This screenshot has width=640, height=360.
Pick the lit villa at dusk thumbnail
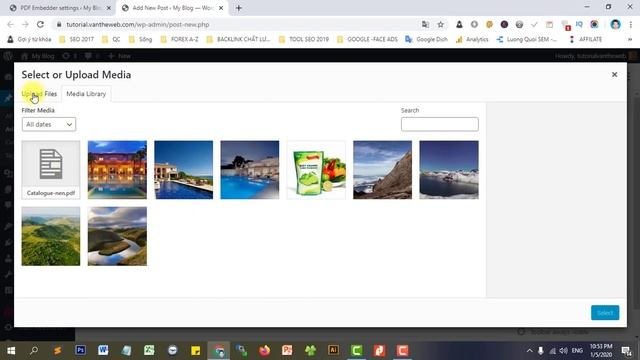[x=117, y=170]
